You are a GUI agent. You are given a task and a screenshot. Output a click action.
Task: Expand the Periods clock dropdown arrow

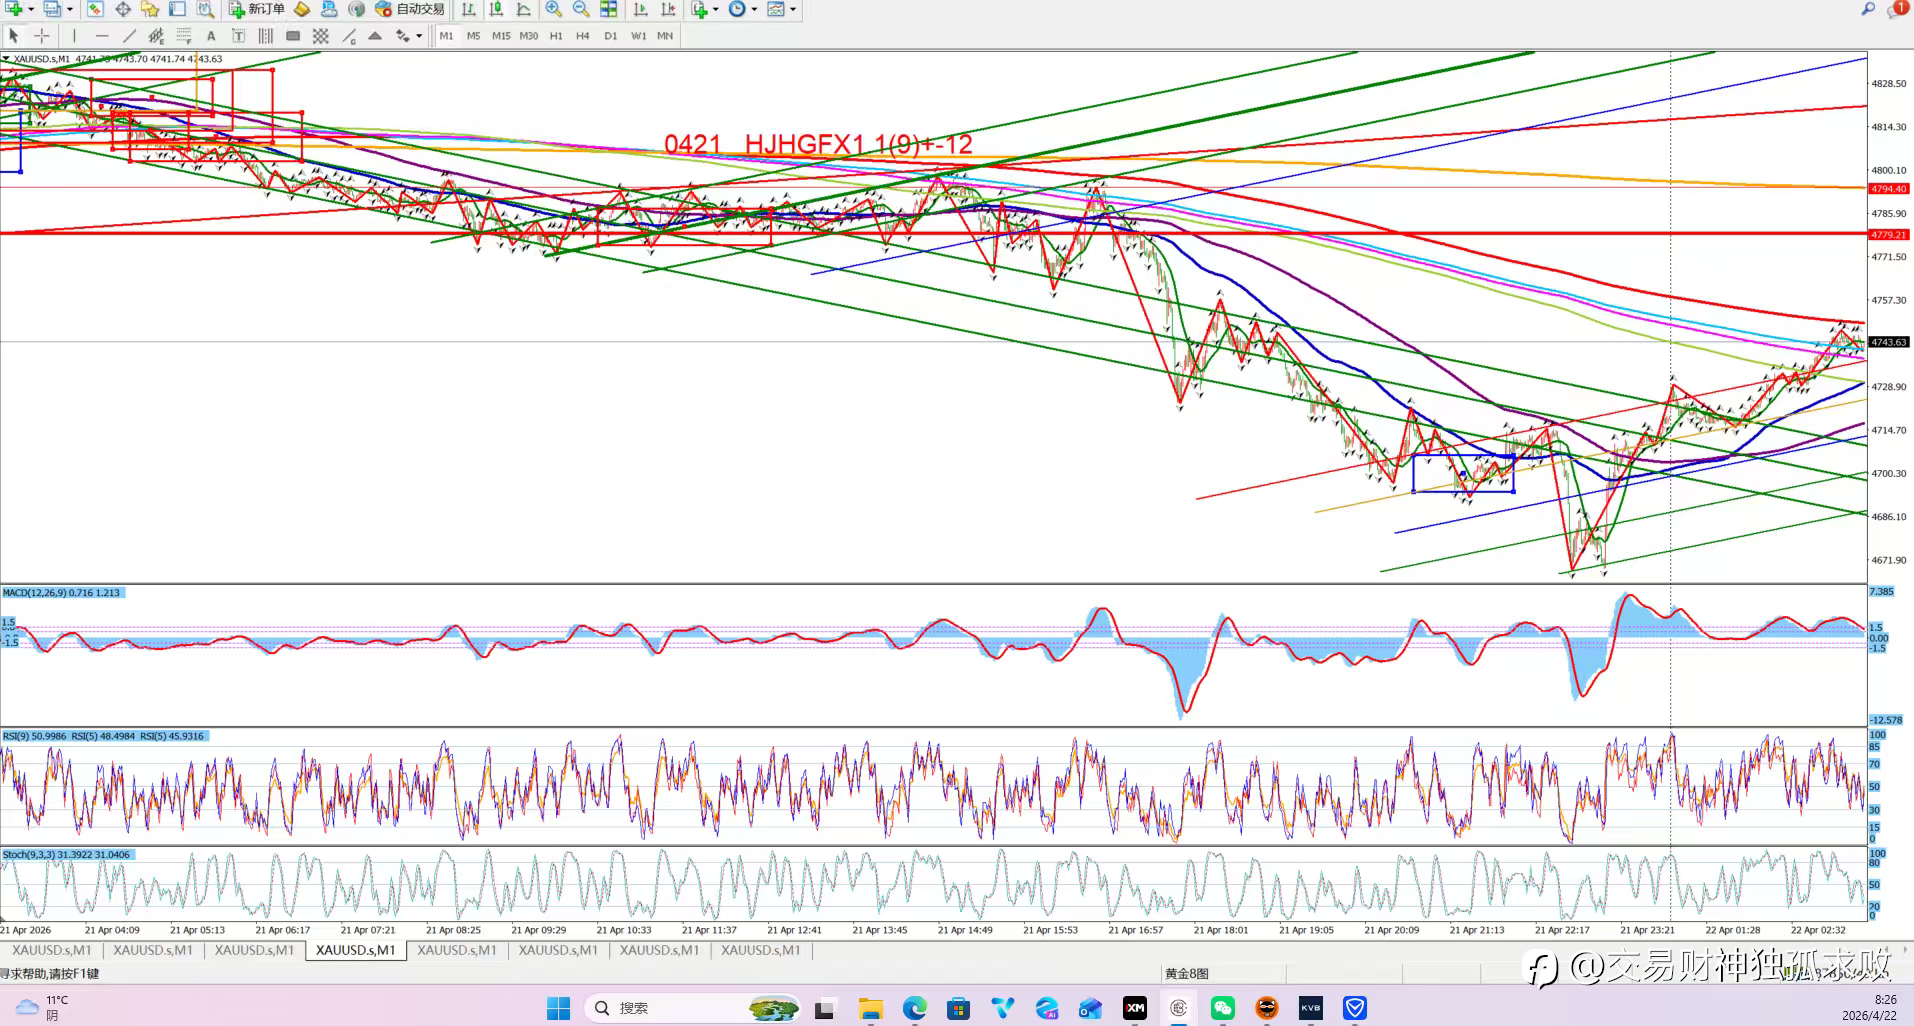coord(754,9)
